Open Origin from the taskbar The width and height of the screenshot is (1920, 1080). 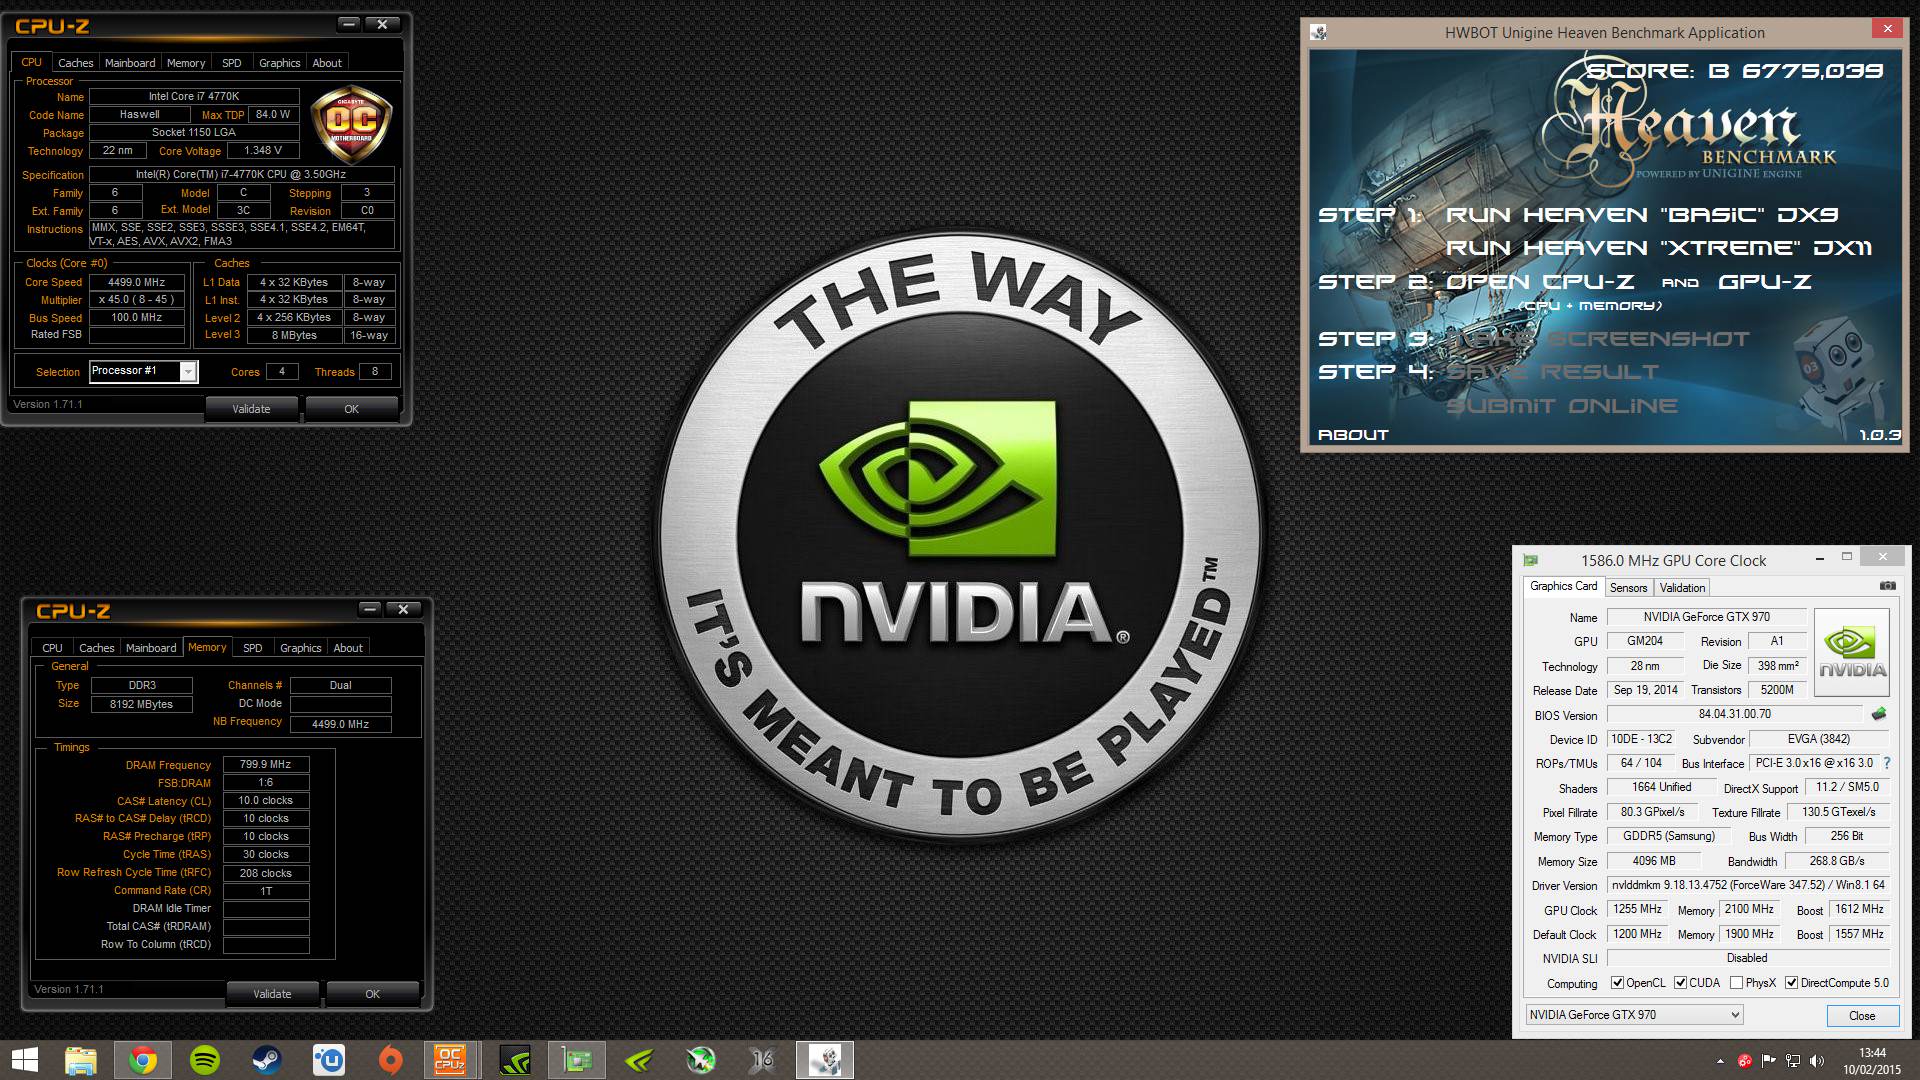[391, 1060]
